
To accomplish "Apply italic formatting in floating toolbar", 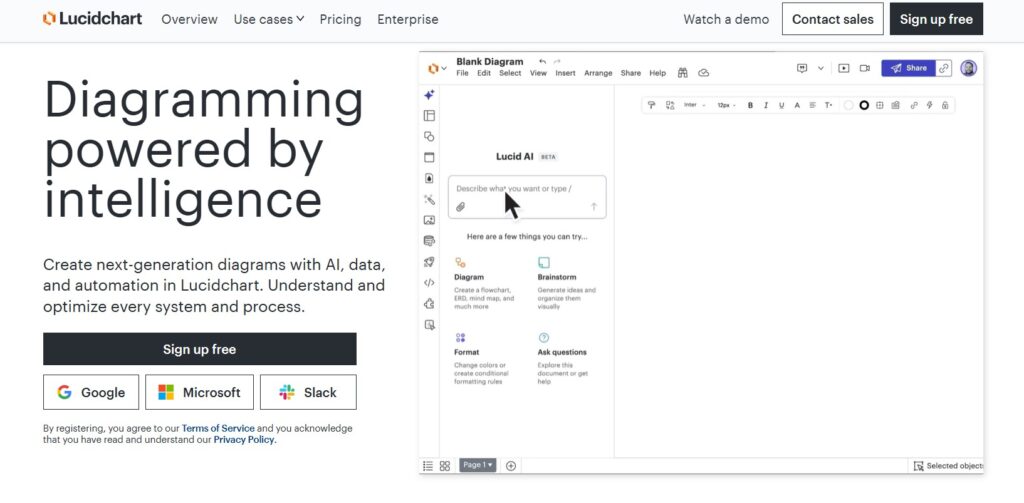I will click(x=766, y=105).
